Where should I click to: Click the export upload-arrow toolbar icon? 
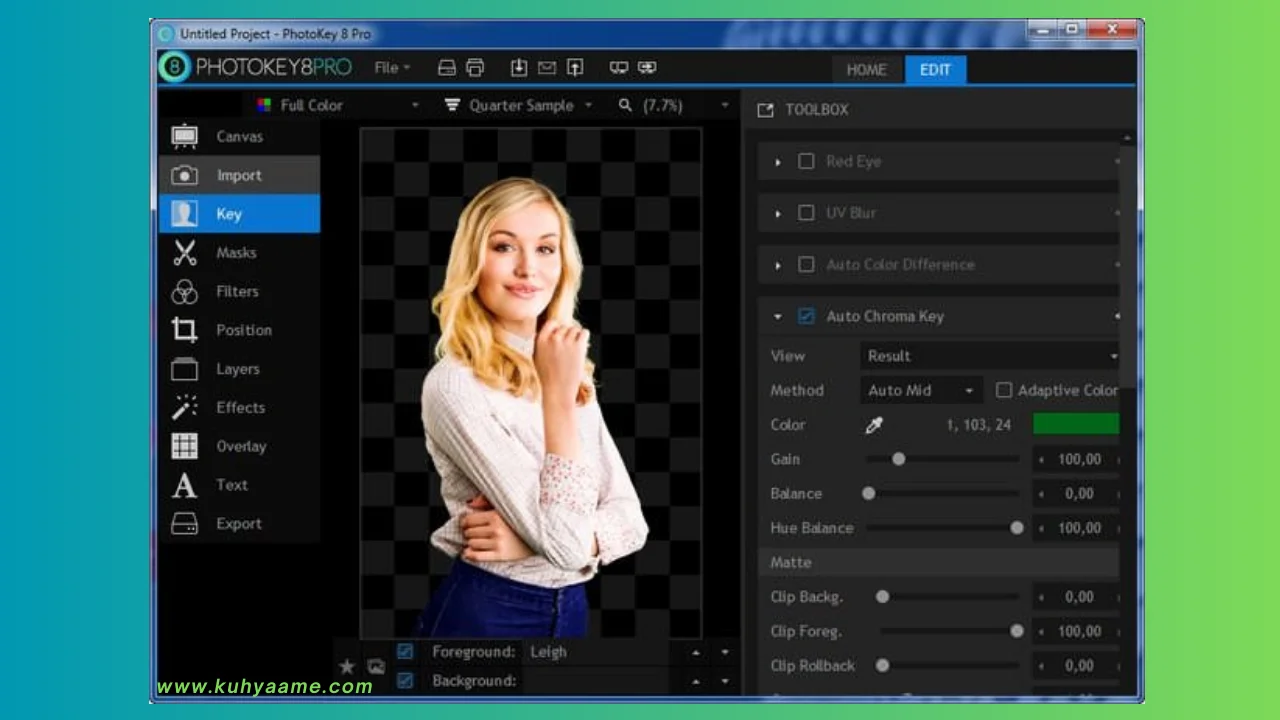(575, 67)
